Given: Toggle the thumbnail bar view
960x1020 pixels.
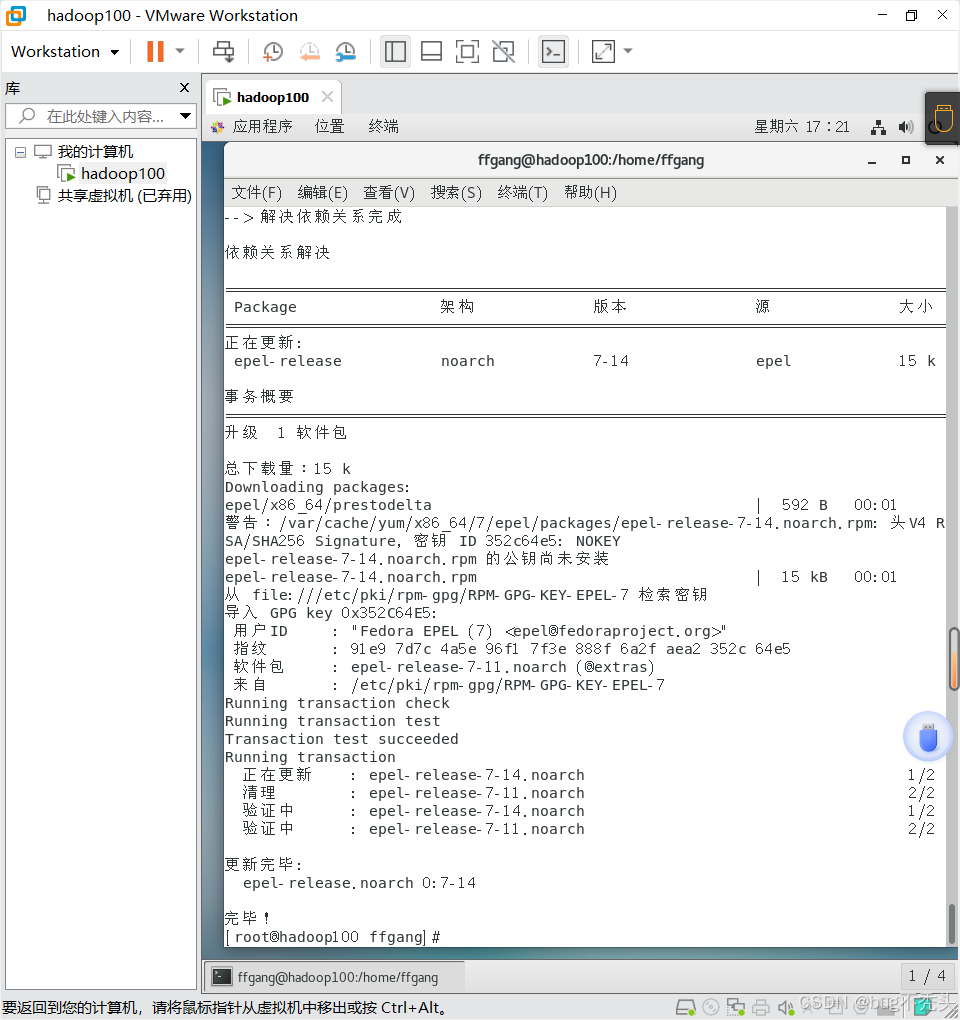Looking at the screenshot, I should tap(431, 51).
